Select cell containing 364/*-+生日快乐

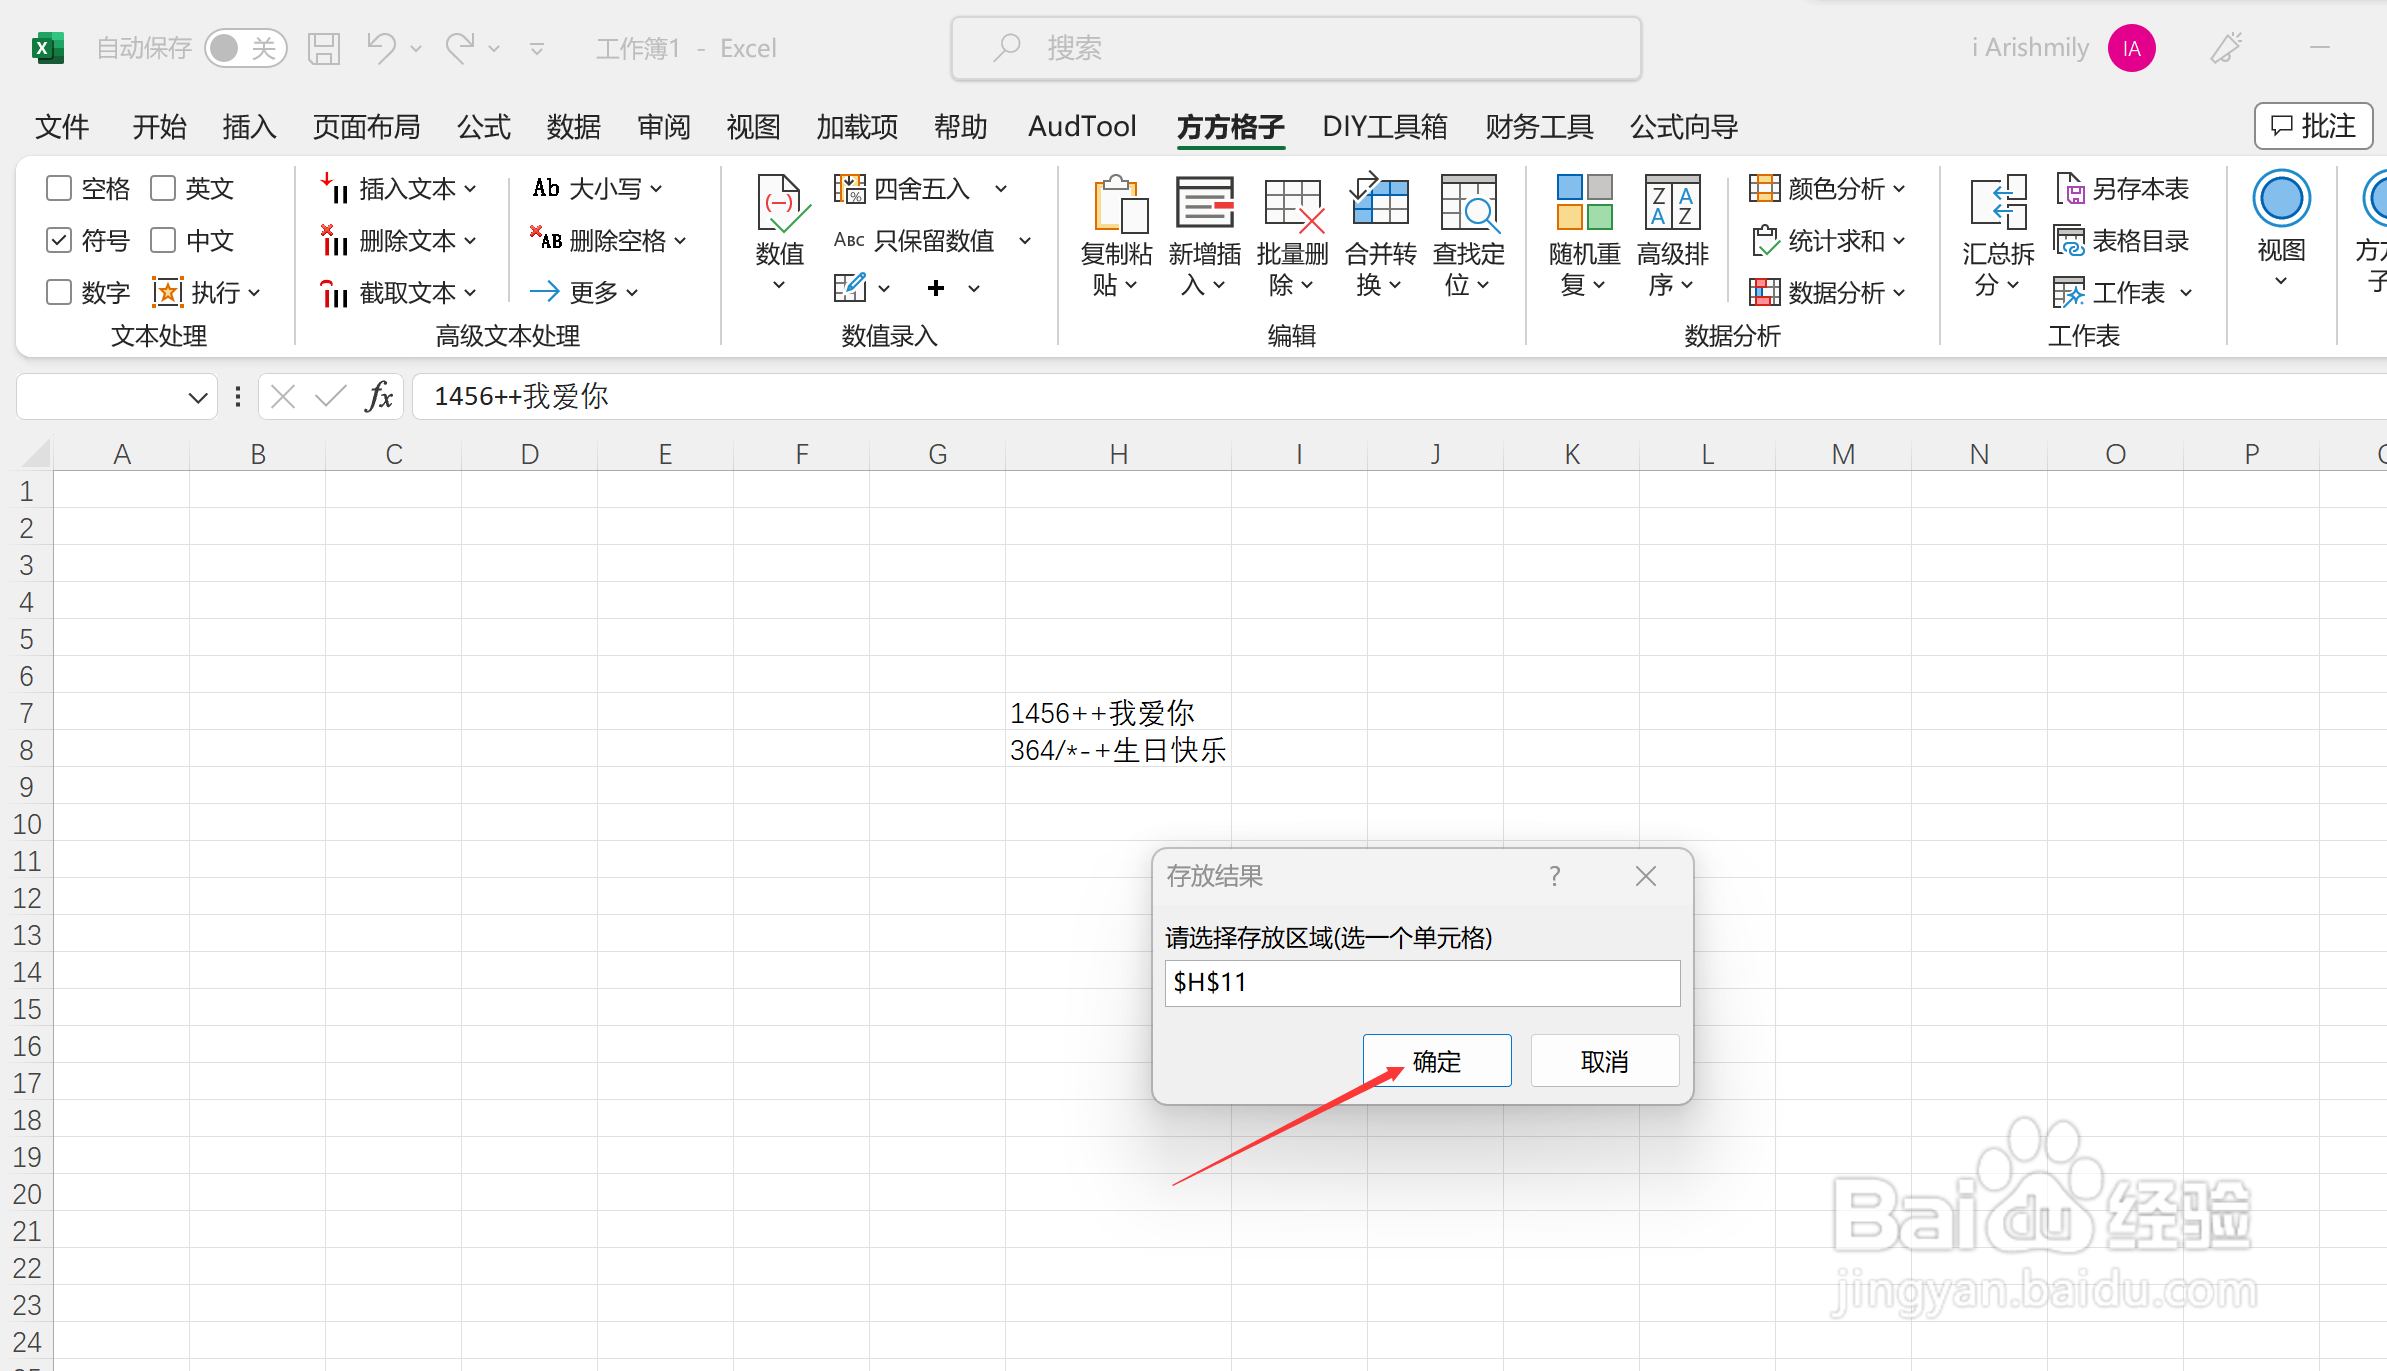(1118, 750)
